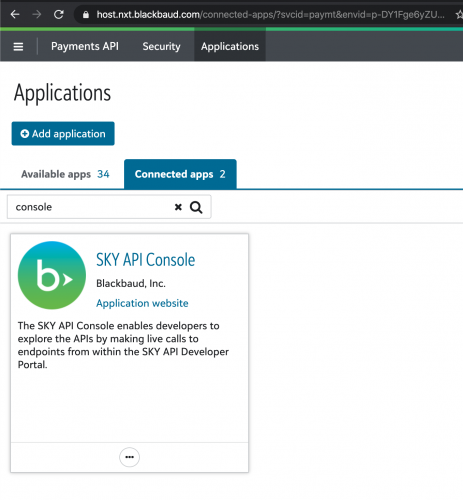Go forward with the browser forward arrow
The height and width of the screenshot is (500, 463).
37,14
